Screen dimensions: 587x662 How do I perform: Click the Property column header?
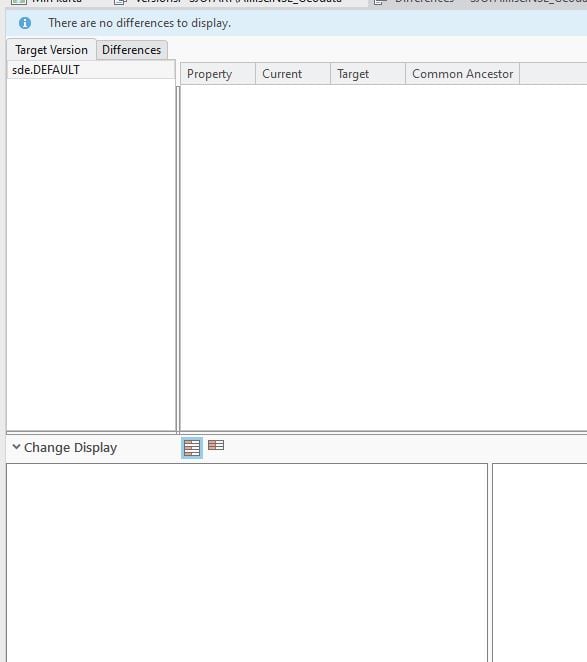click(x=218, y=74)
